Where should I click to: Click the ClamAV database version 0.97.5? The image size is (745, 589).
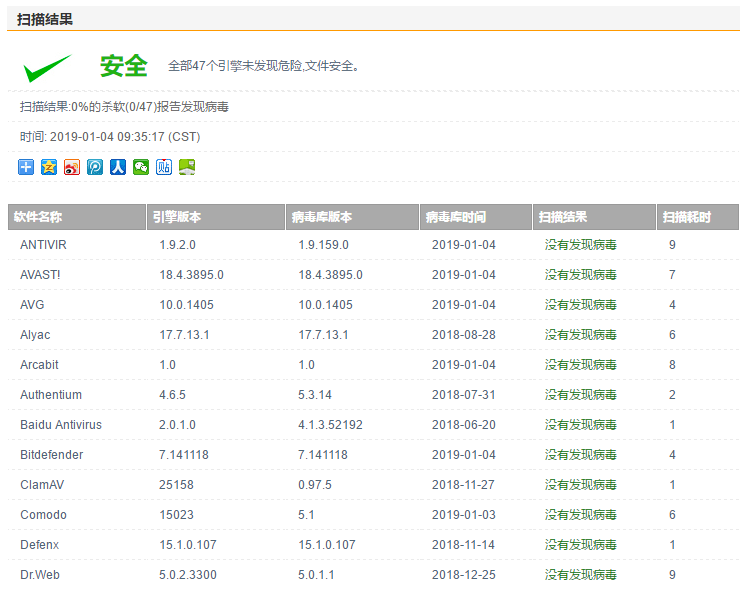pos(315,484)
